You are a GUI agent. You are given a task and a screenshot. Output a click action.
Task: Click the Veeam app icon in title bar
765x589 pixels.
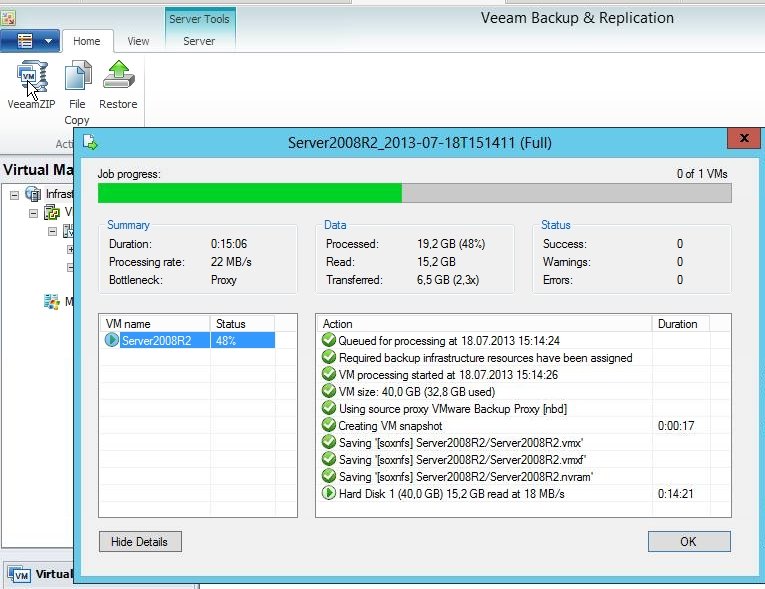8,18
